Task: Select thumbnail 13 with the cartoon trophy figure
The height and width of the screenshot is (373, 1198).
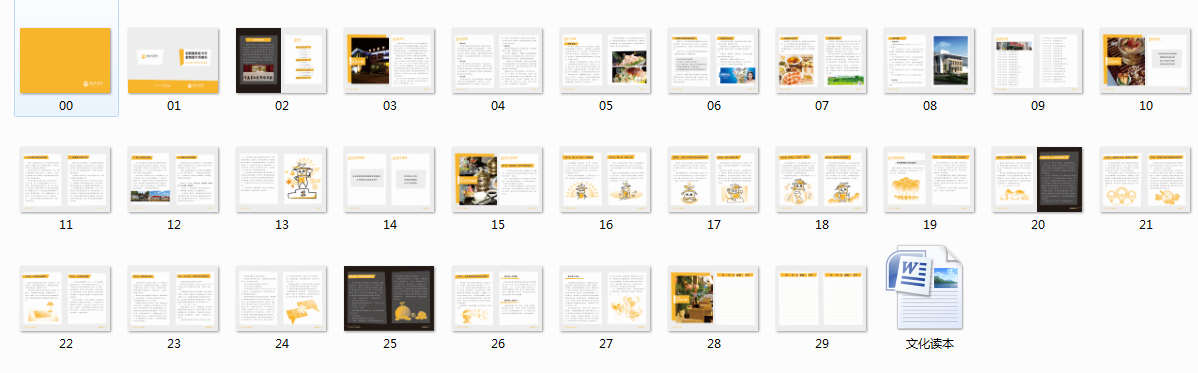Action: point(282,180)
